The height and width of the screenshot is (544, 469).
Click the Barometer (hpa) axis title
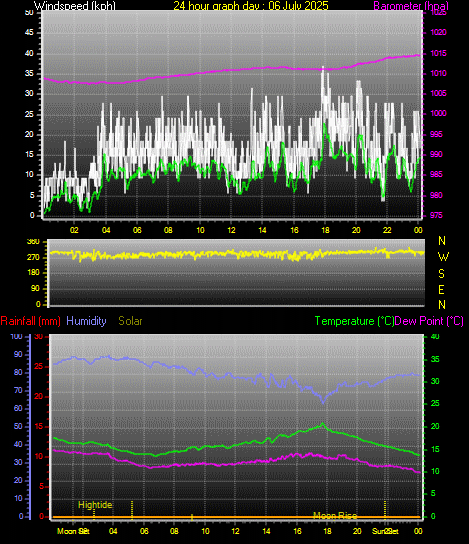[x=411, y=5]
